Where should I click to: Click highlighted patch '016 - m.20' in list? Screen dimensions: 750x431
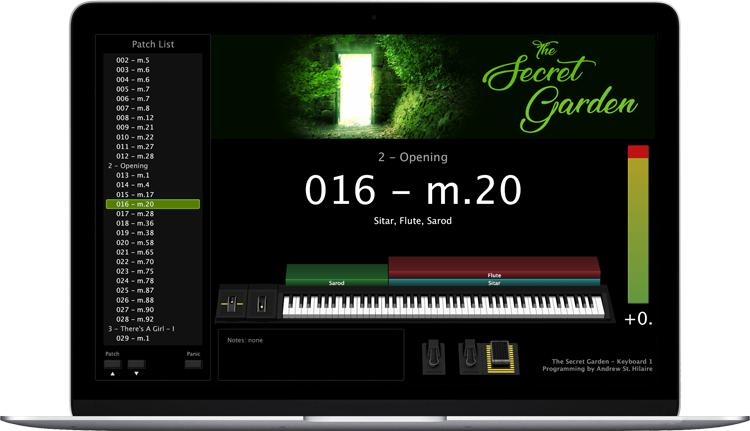[153, 204]
